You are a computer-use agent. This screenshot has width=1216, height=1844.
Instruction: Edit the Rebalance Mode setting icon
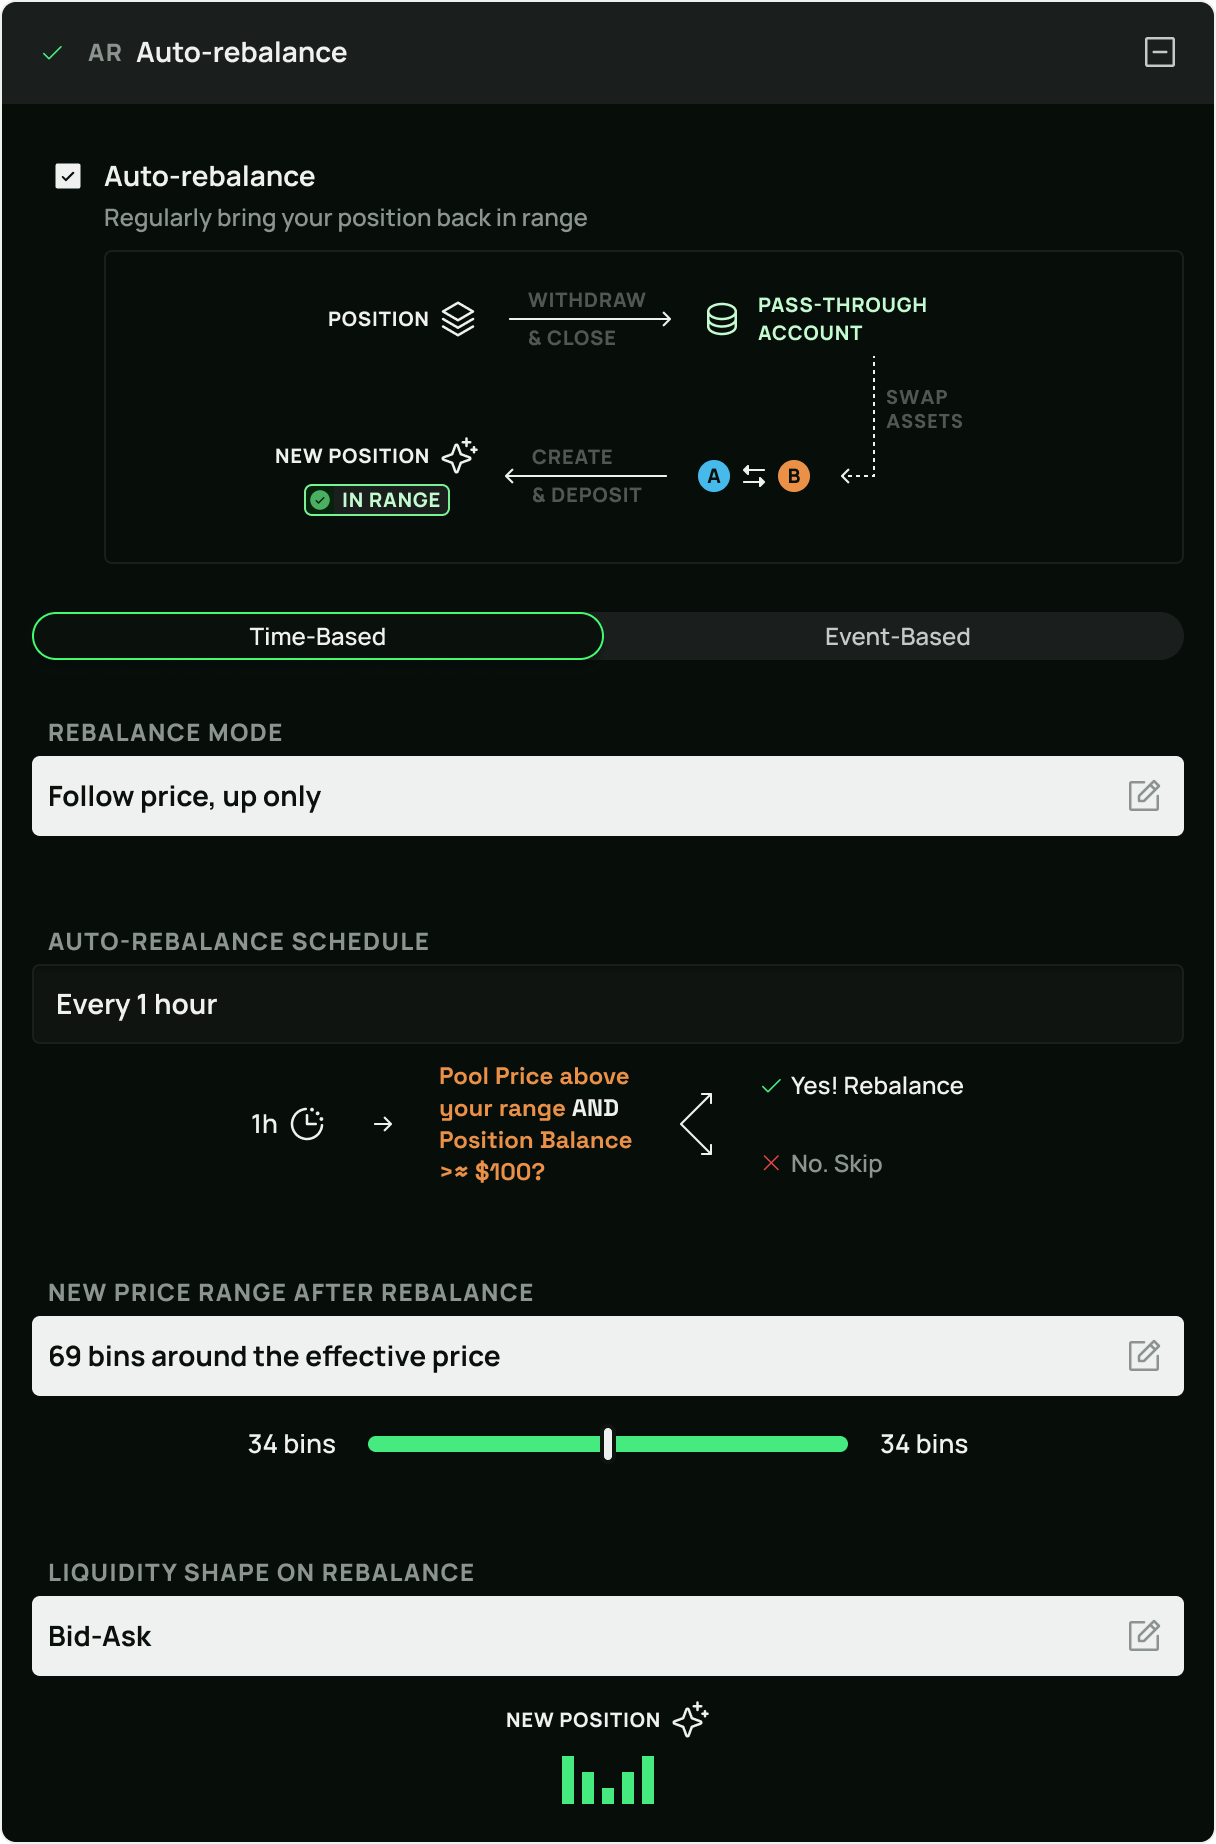click(x=1144, y=796)
